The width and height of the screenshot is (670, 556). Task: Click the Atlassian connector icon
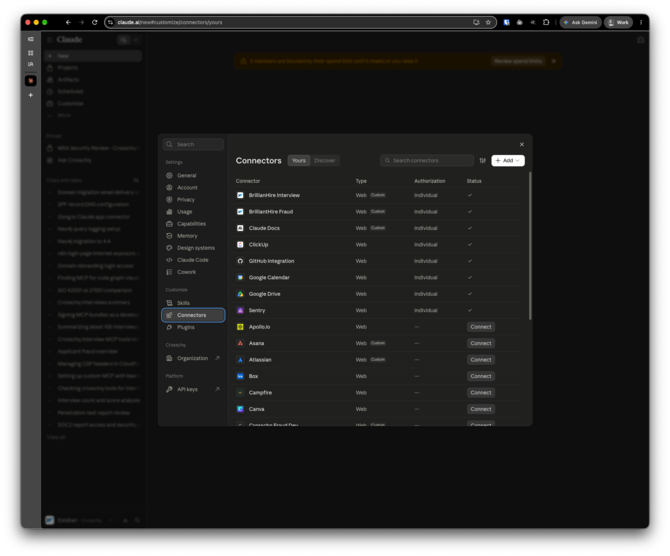[240, 360]
